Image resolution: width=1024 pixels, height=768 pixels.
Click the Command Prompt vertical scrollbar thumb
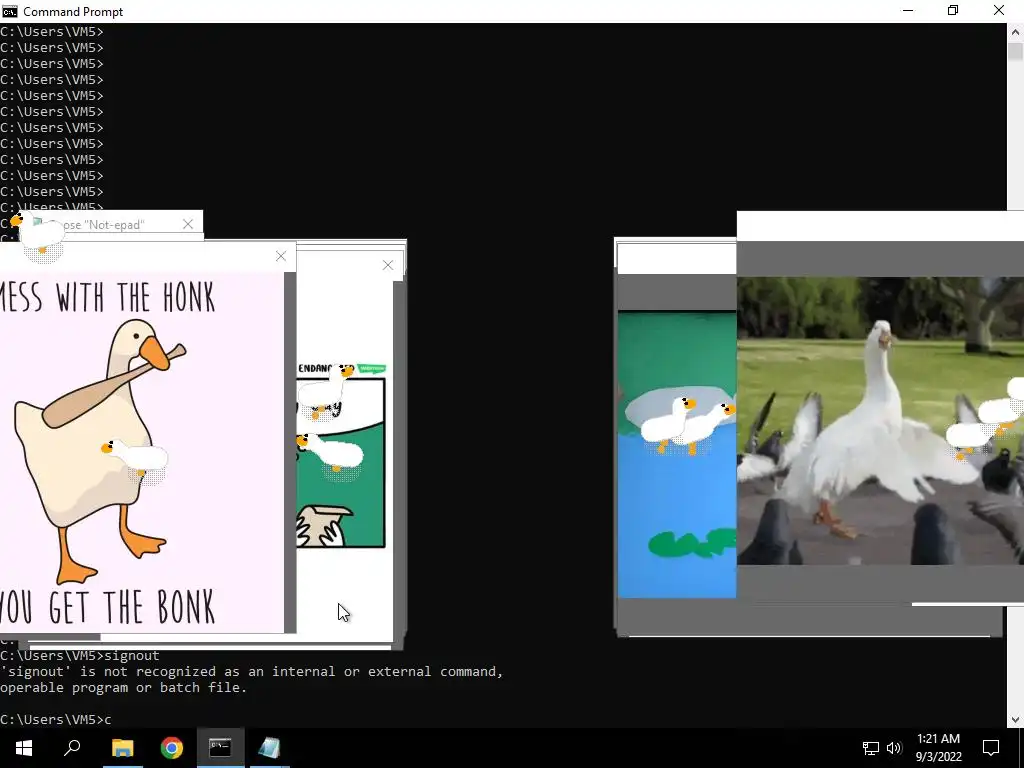1015,52
